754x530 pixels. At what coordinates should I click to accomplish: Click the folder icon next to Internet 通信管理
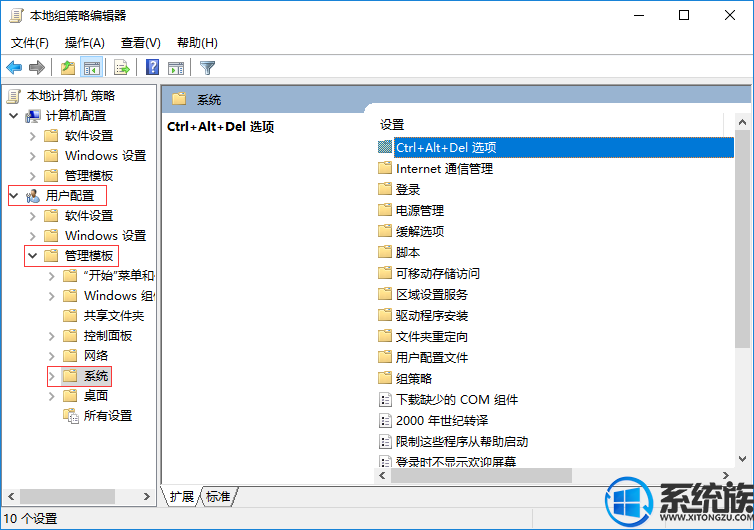coord(385,168)
